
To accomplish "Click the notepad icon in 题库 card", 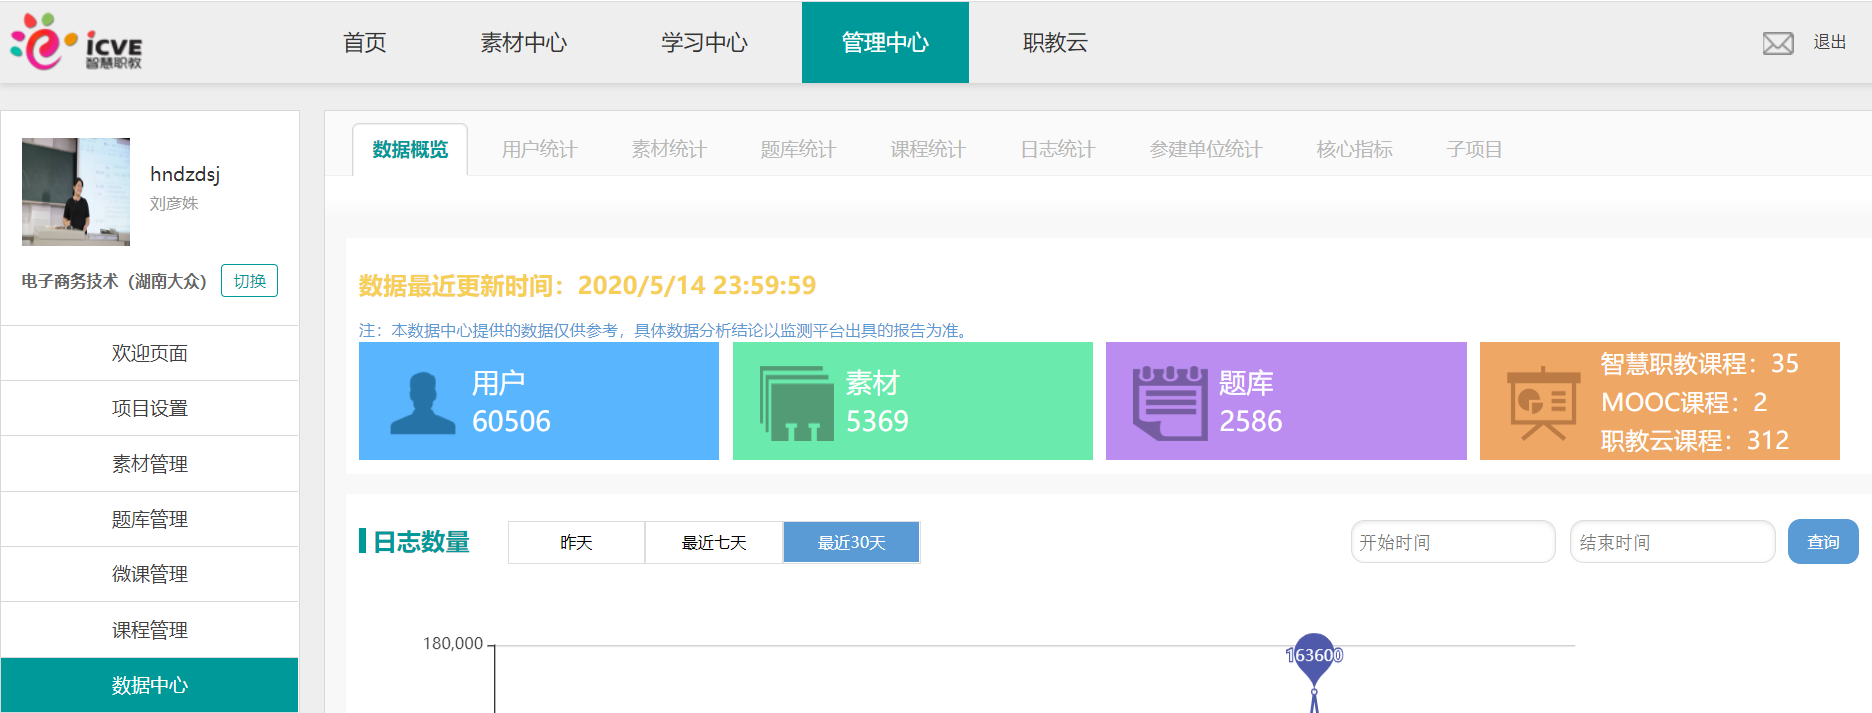I will (1169, 403).
